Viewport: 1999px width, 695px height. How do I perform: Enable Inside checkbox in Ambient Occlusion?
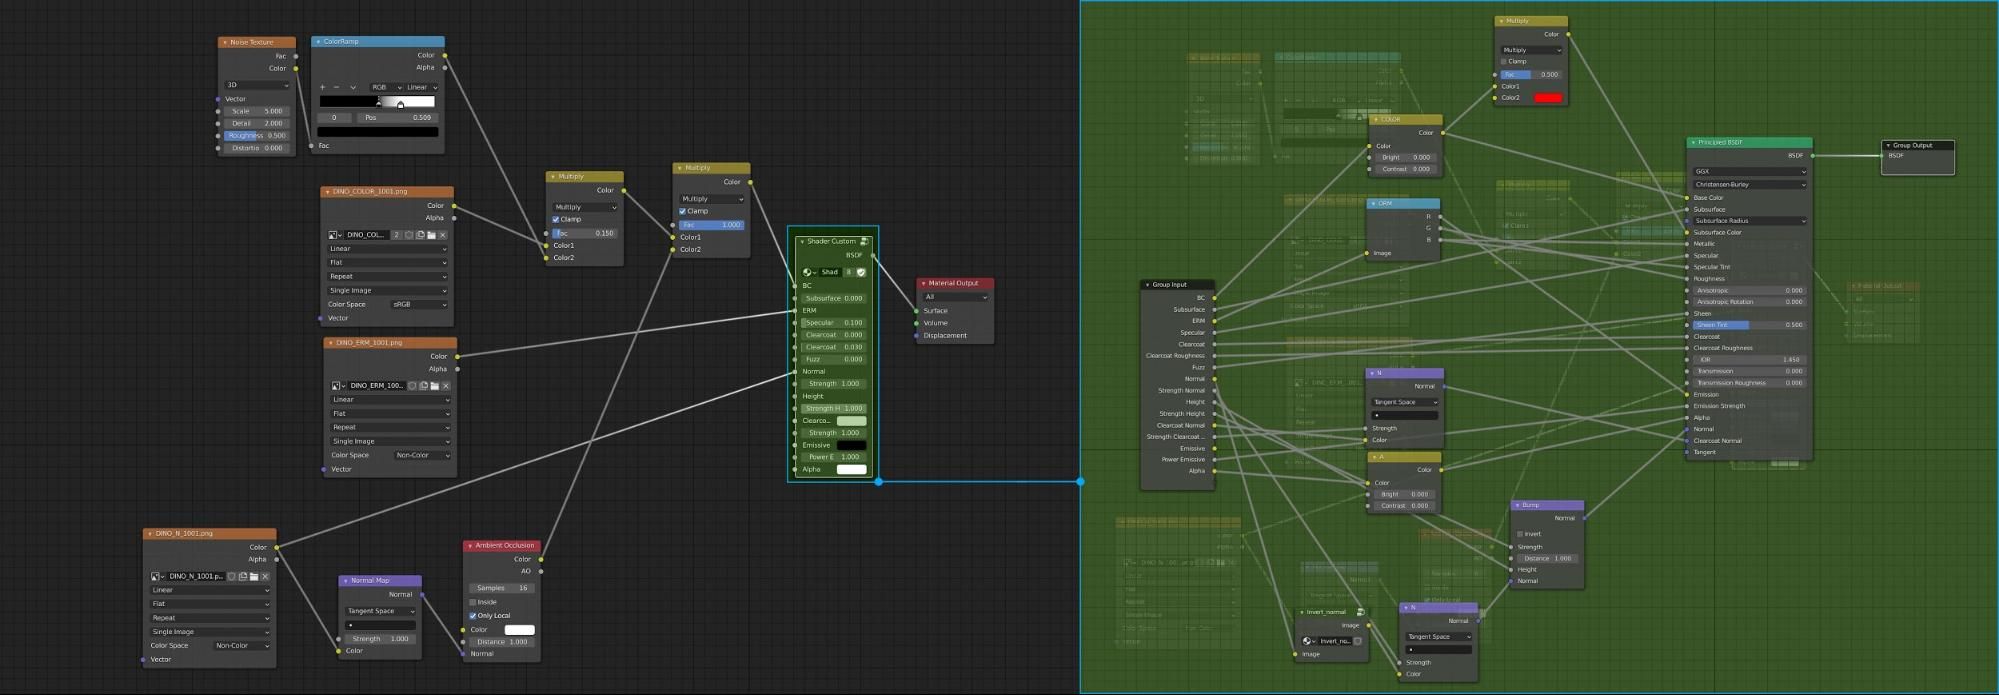(473, 602)
